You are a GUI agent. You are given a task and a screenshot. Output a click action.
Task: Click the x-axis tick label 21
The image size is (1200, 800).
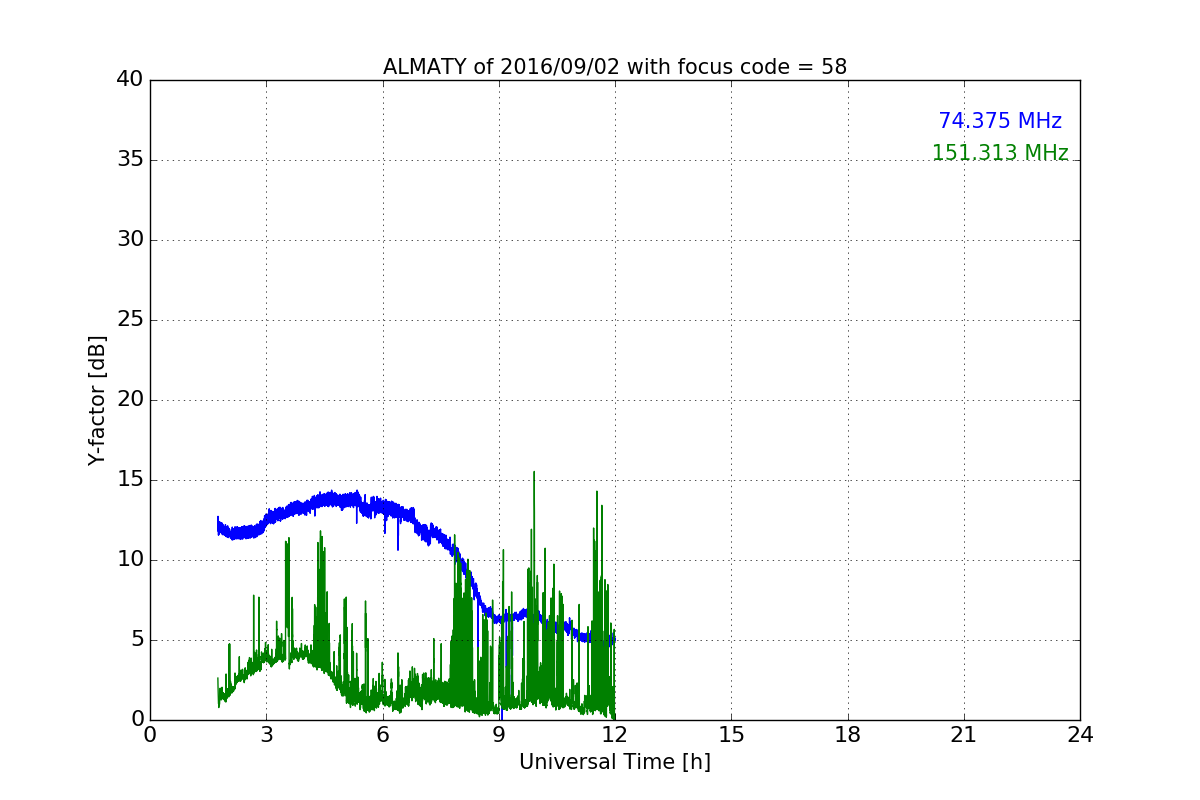pos(964,735)
